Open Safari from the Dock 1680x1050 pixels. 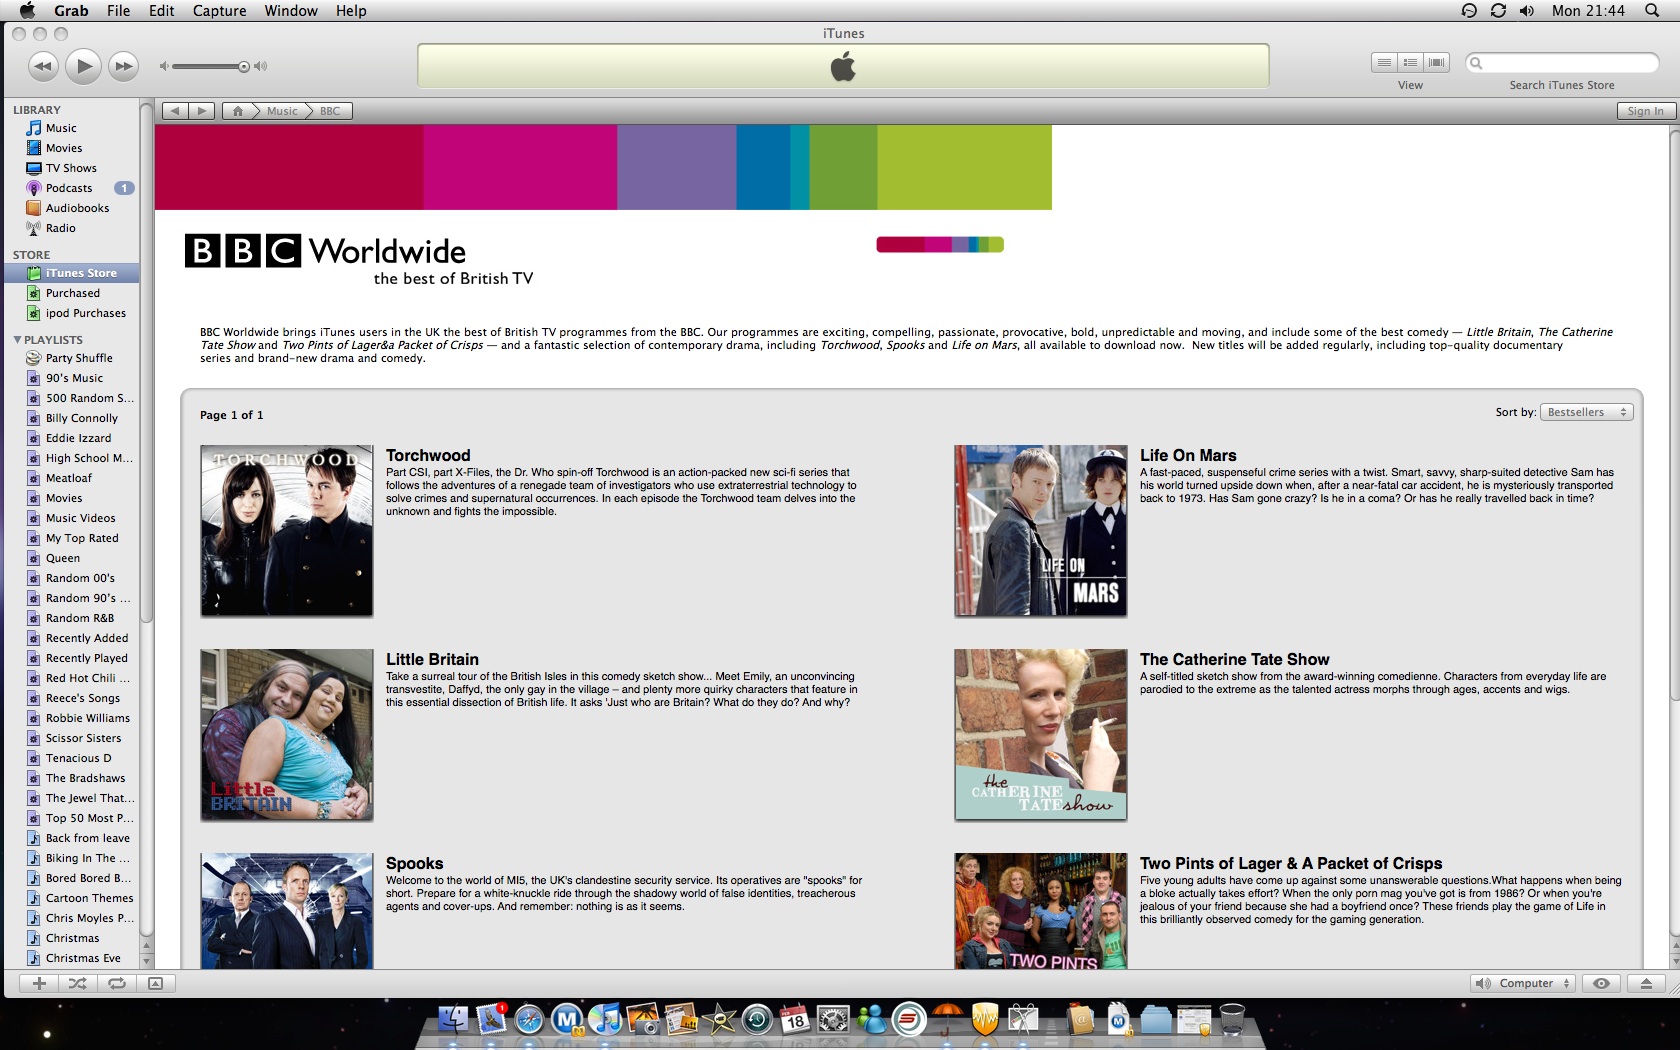[x=530, y=1019]
